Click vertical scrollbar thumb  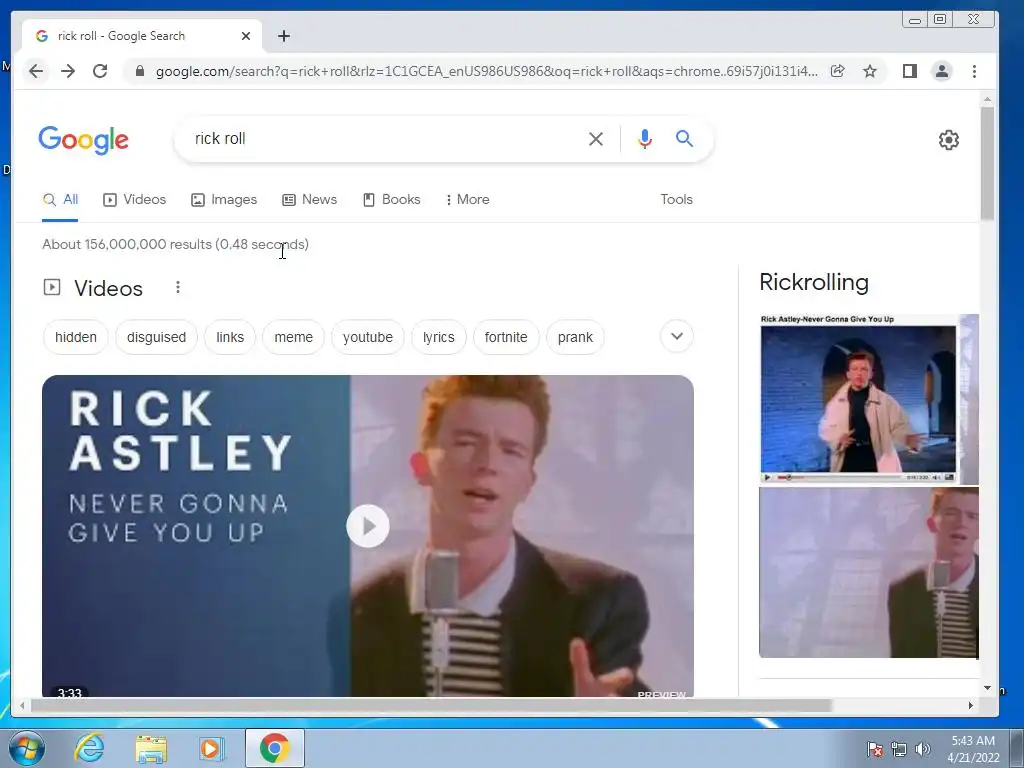(x=987, y=163)
